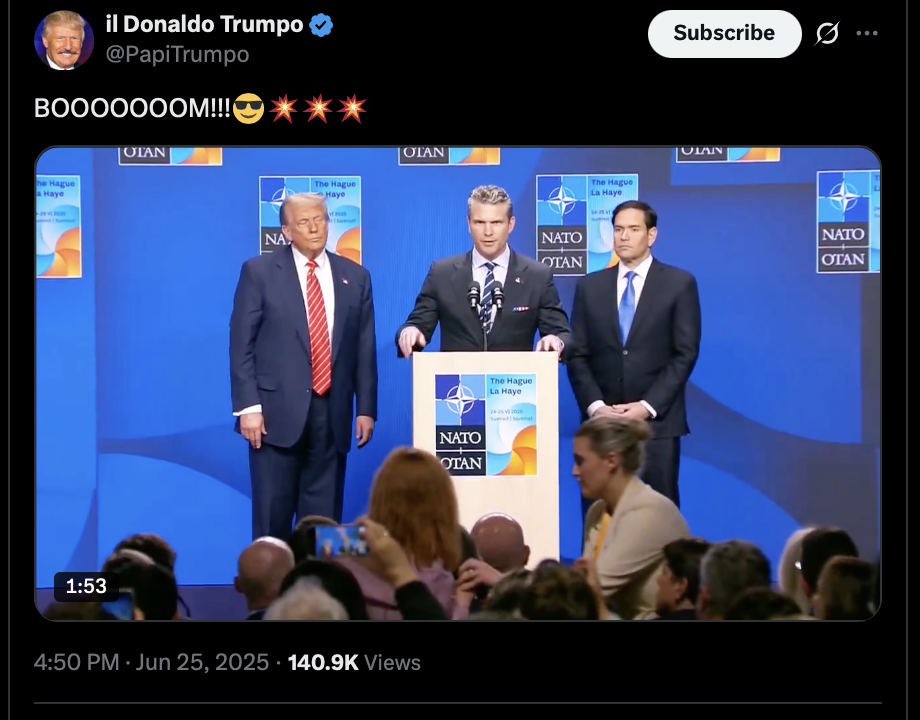The image size is (920, 720).
Task: Click the raised phone in the audience
Action: point(341,541)
